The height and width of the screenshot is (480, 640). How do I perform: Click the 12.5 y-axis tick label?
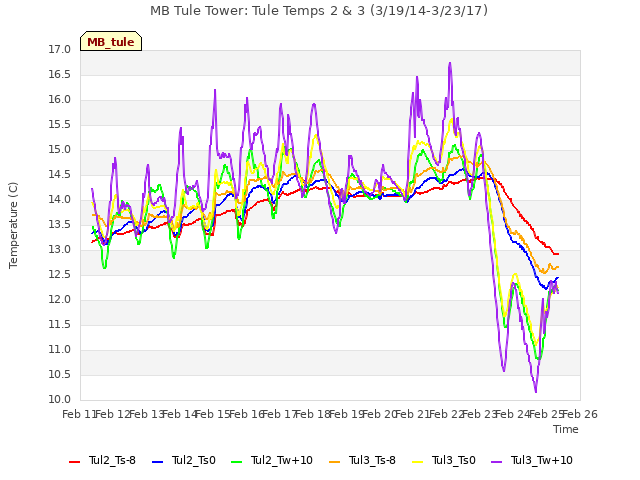[60, 275]
